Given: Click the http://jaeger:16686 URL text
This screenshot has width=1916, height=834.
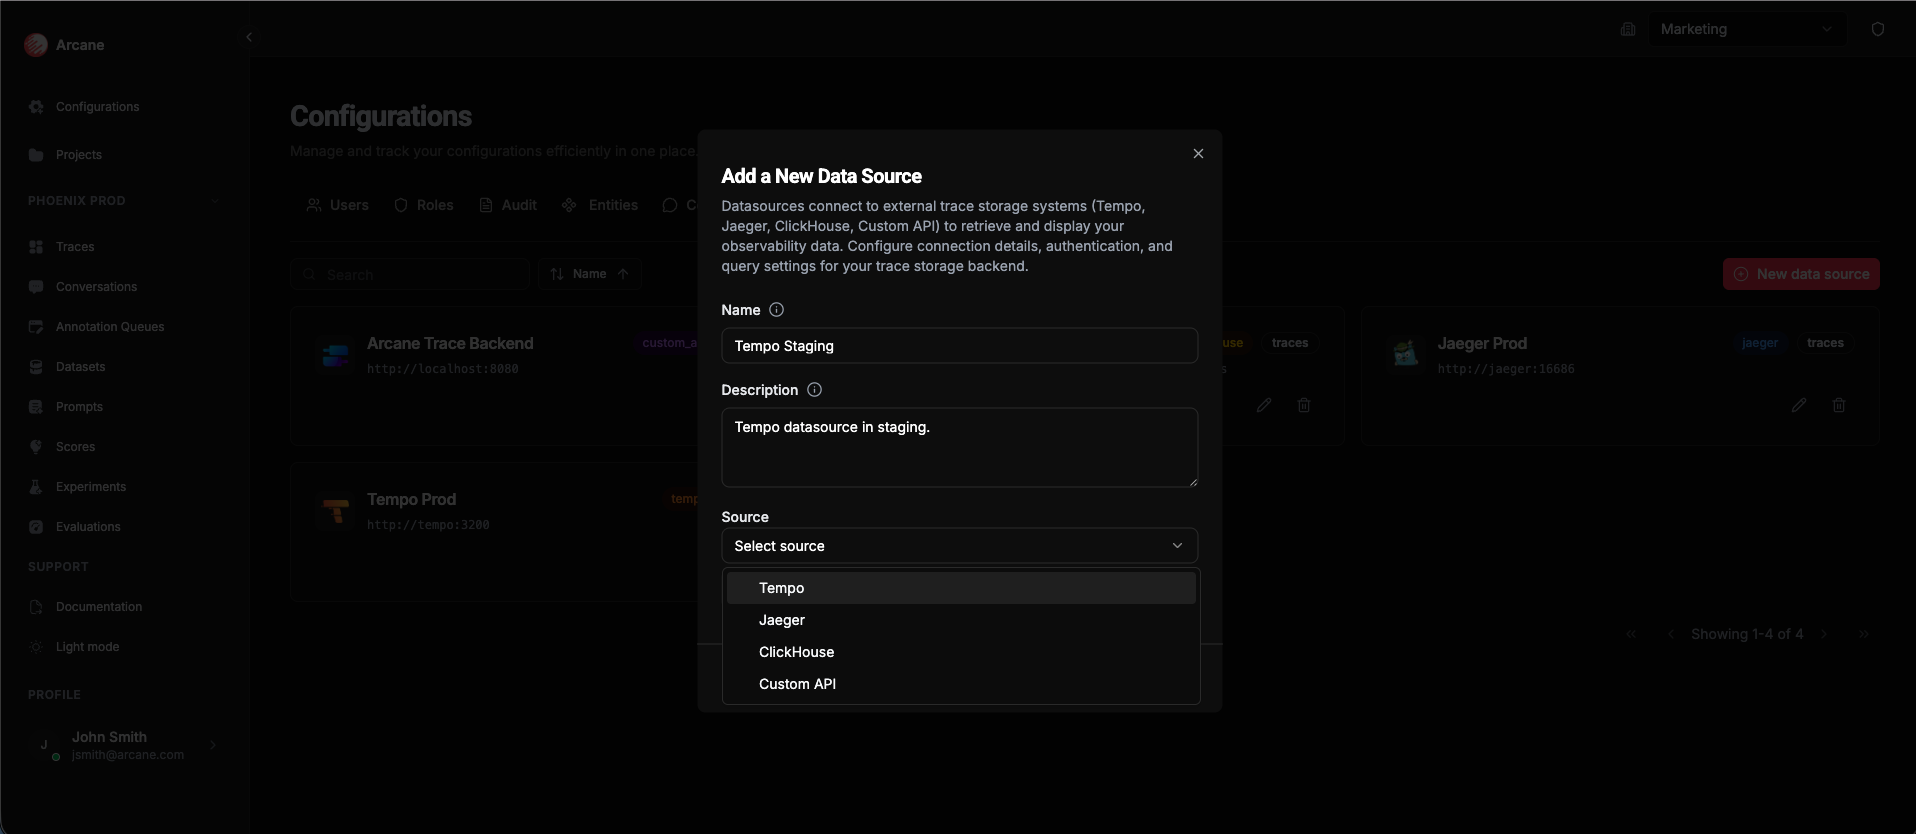Looking at the screenshot, I should 1506,369.
